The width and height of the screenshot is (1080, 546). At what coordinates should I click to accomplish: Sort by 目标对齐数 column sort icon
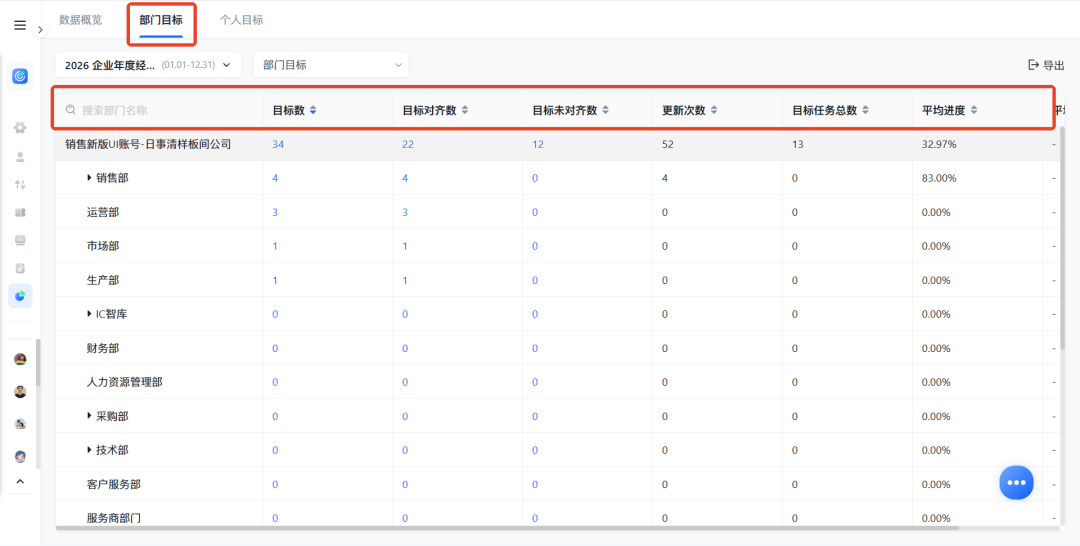(465, 110)
